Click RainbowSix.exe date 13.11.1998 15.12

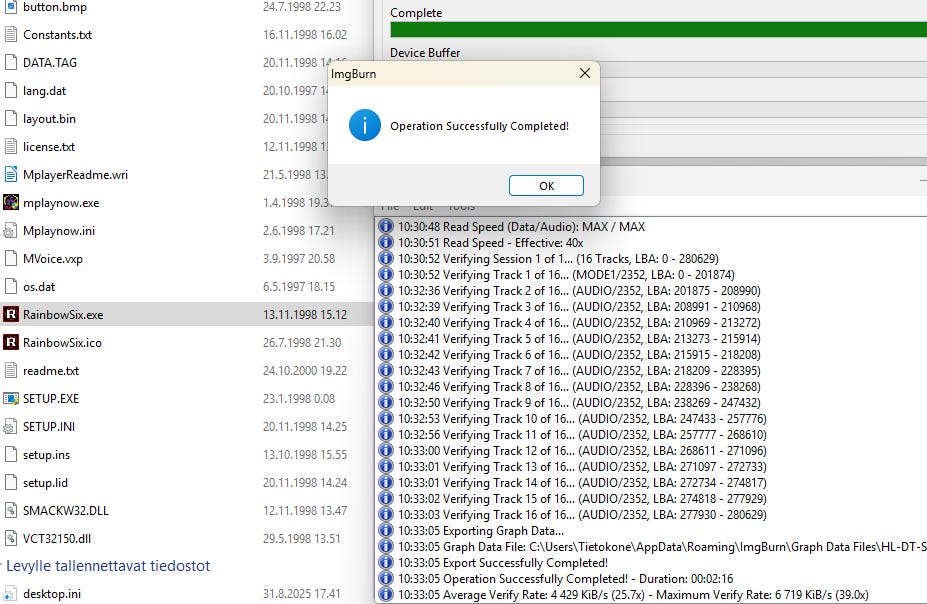click(x=305, y=314)
